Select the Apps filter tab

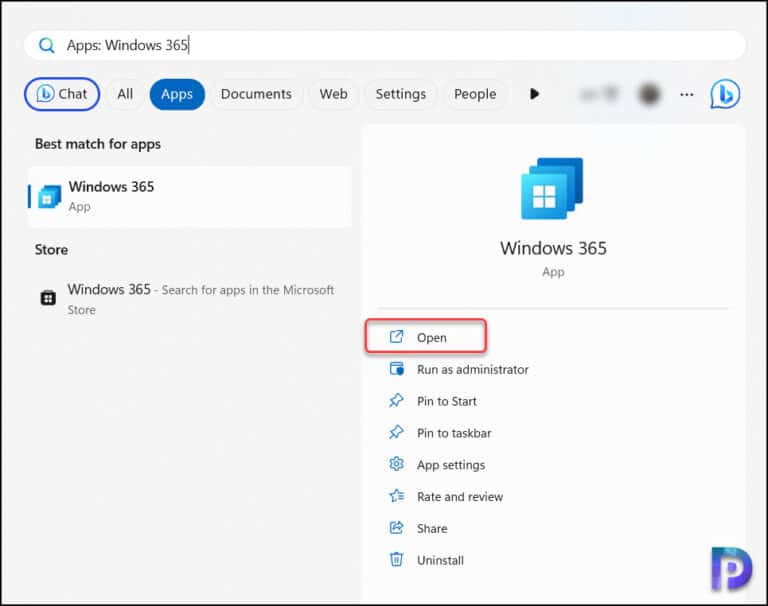tap(177, 94)
